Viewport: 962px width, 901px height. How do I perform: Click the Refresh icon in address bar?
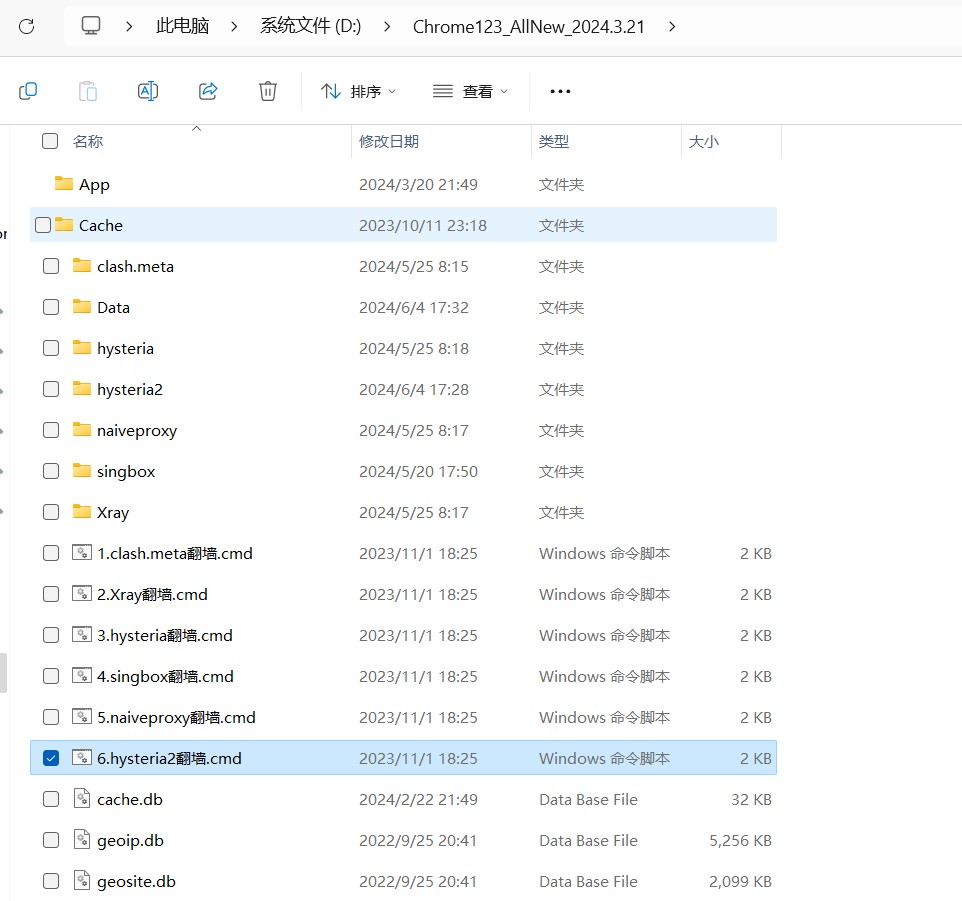point(26,26)
